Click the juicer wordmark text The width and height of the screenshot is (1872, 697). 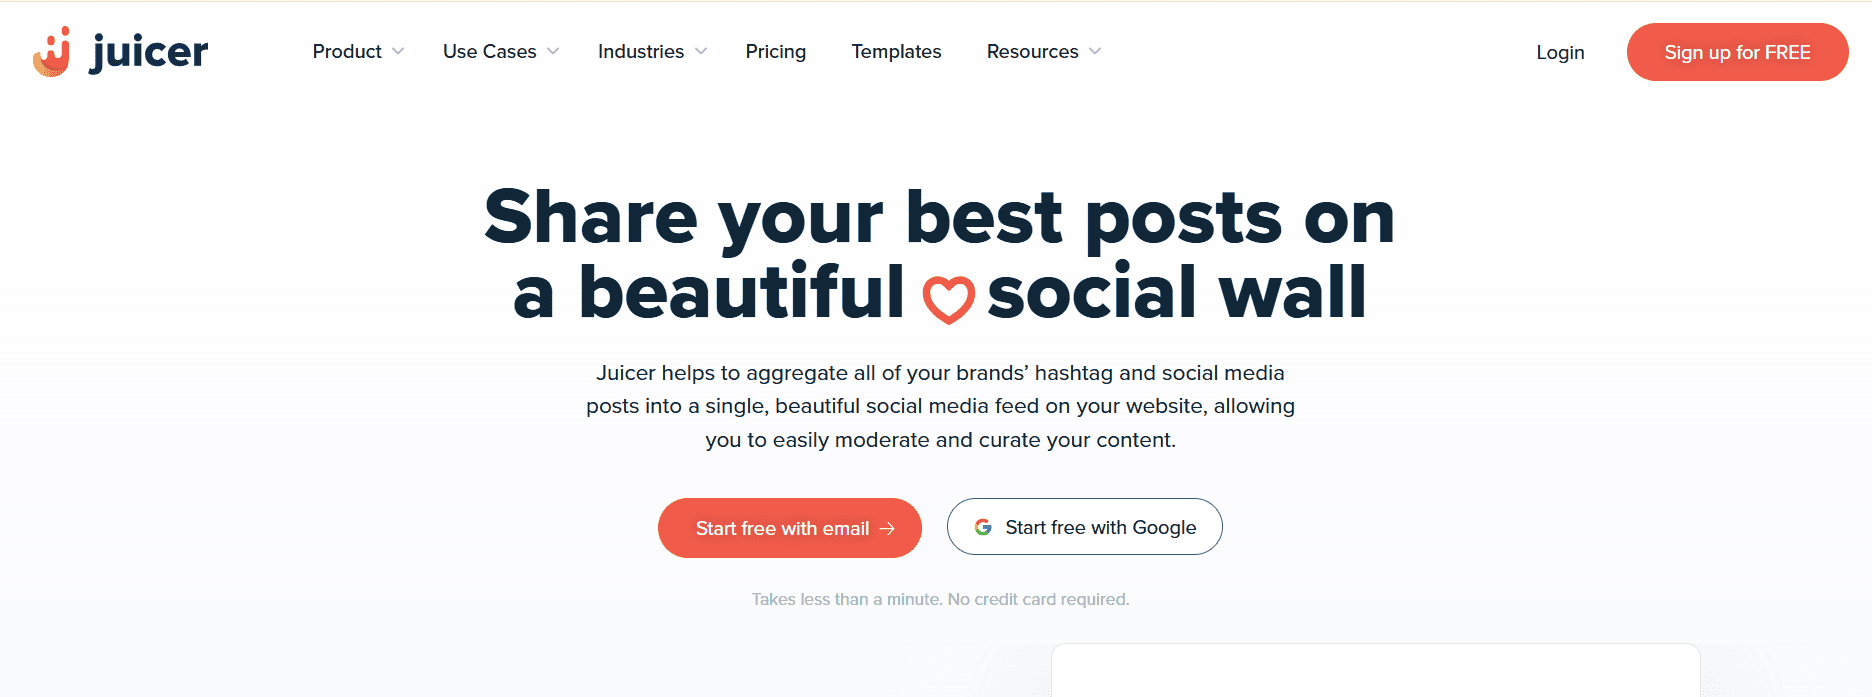click(149, 52)
